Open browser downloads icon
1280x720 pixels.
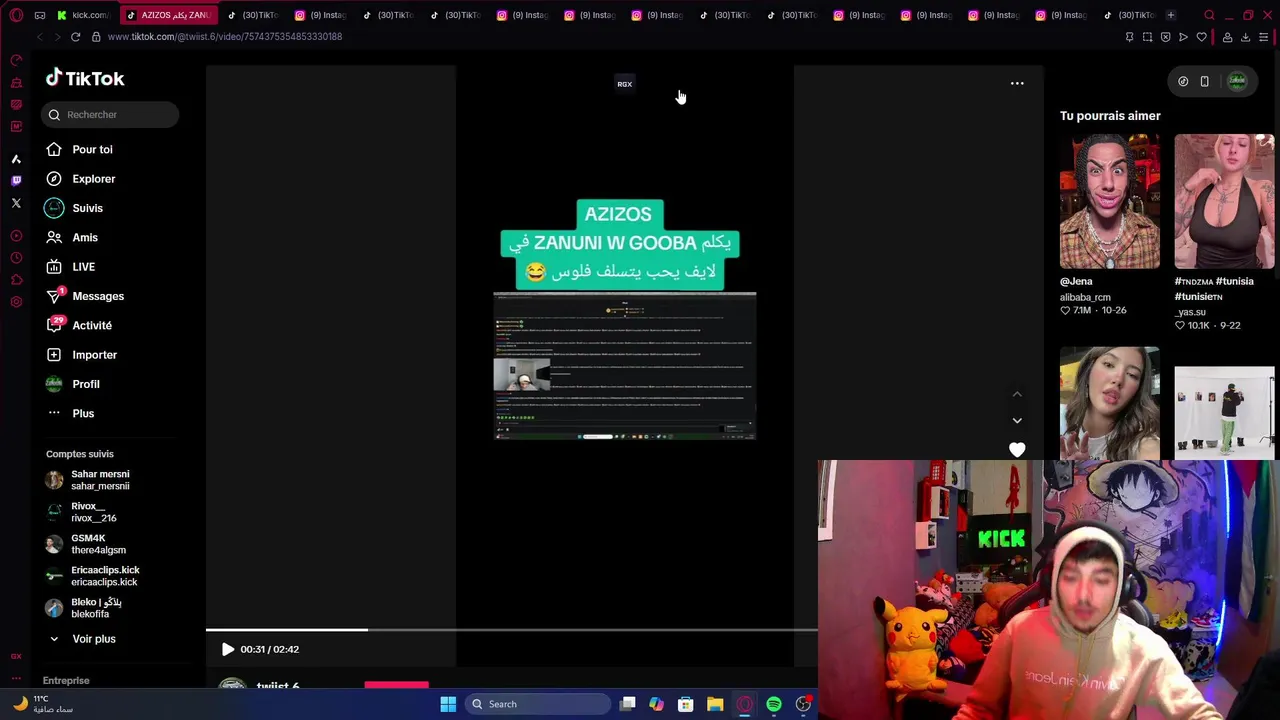(x=1245, y=37)
